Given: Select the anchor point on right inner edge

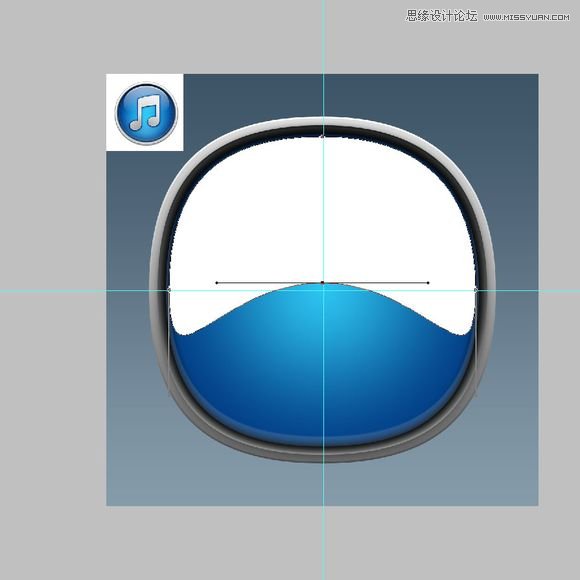Looking at the screenshot, I should (476, 290).
